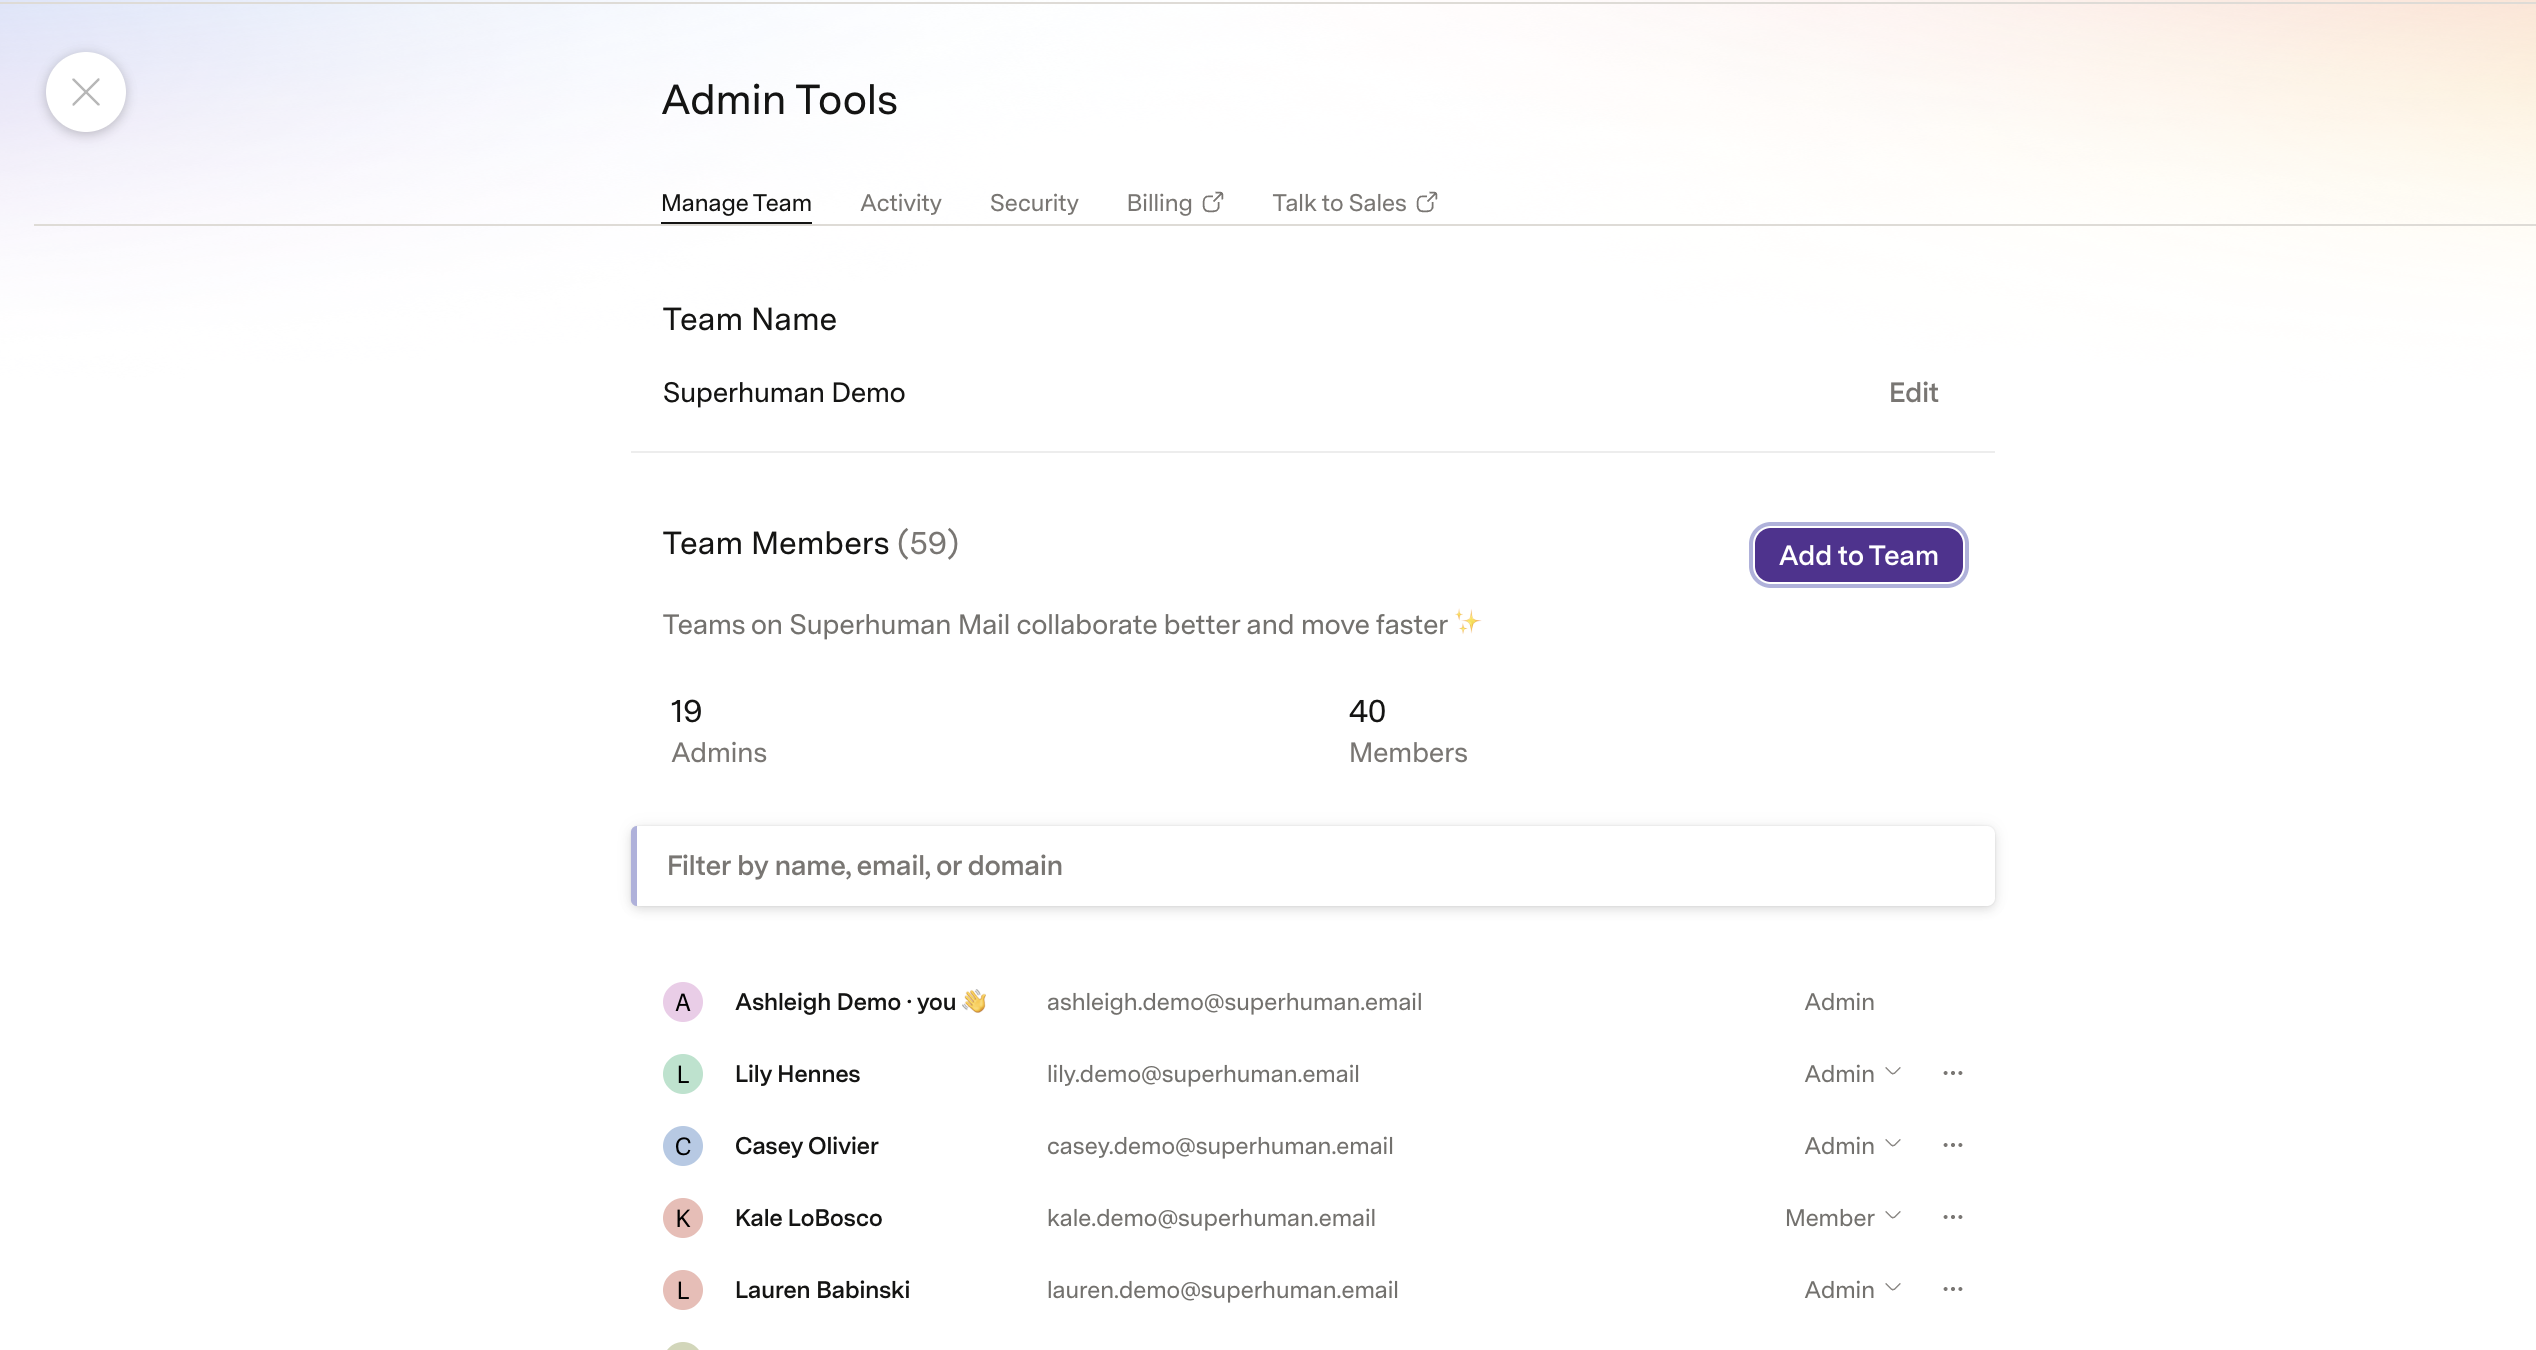Click Lily Hennes's green avatar
The height and width of the screenshot is (1350, 2536).
click(x=683, y=1074)
